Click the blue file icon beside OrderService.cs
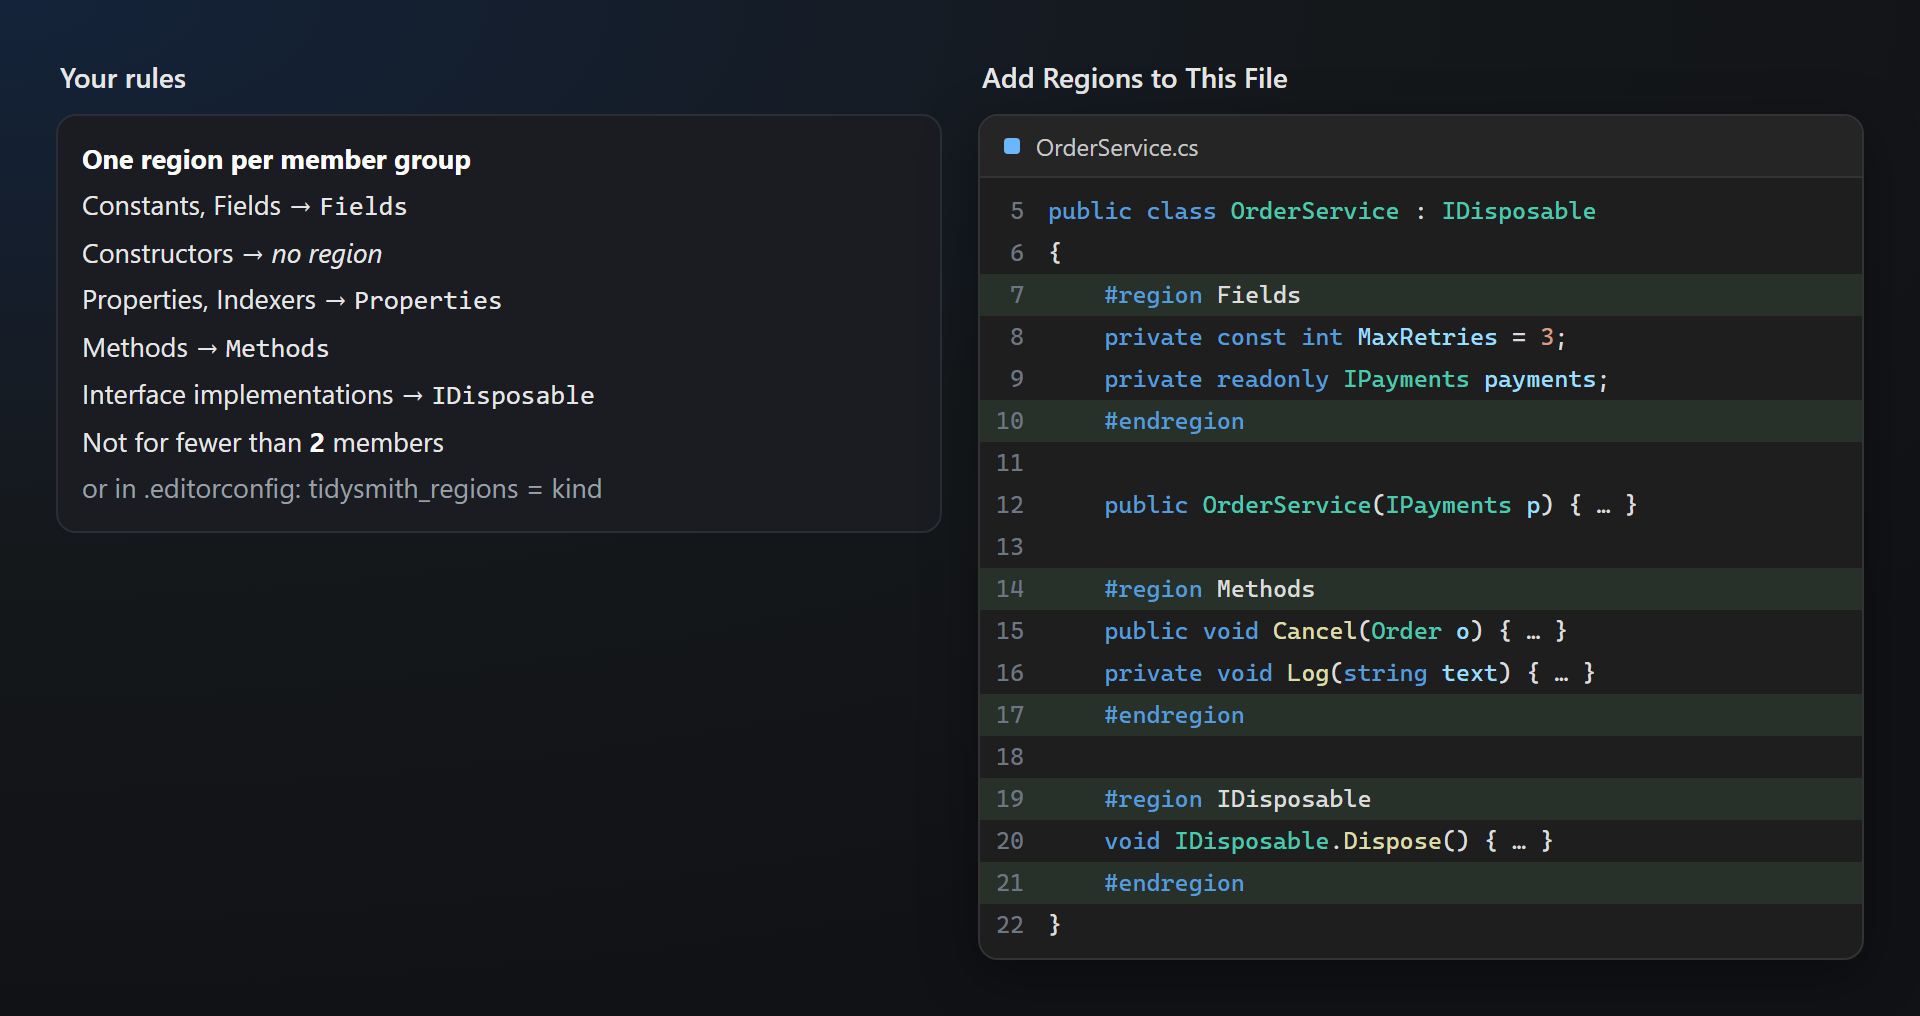This screenshot has width=1920, height=1016. click(1012, 147)
